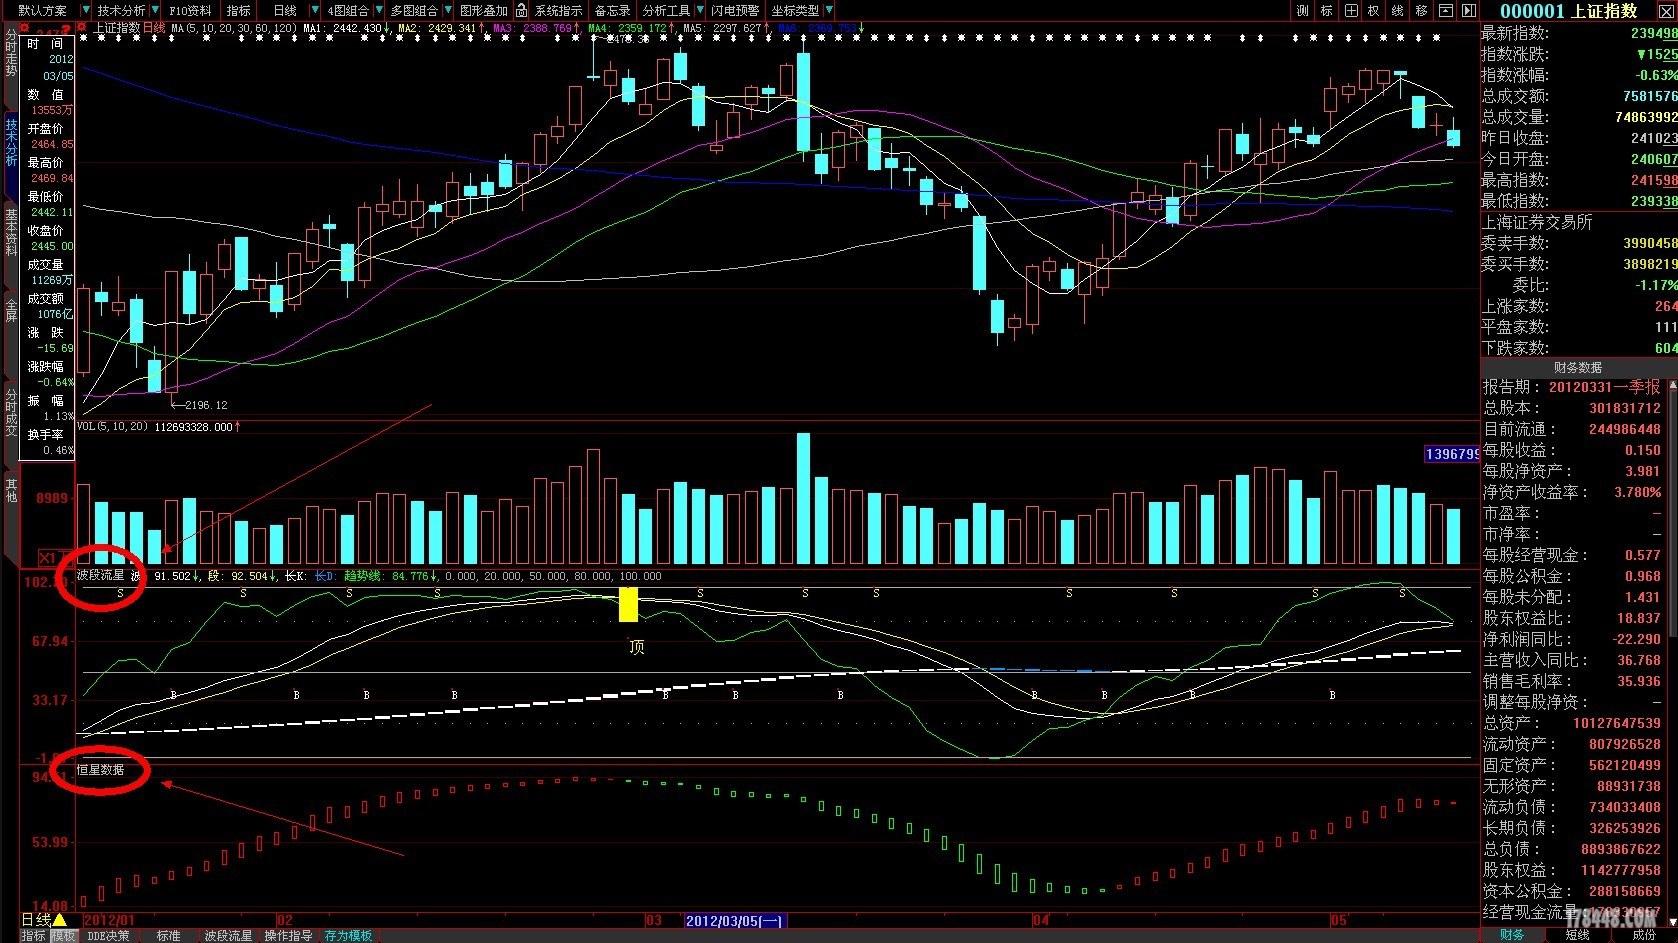
Task: Click the yellow 顶 signal marker bar
Action: (x=628, y=605)
